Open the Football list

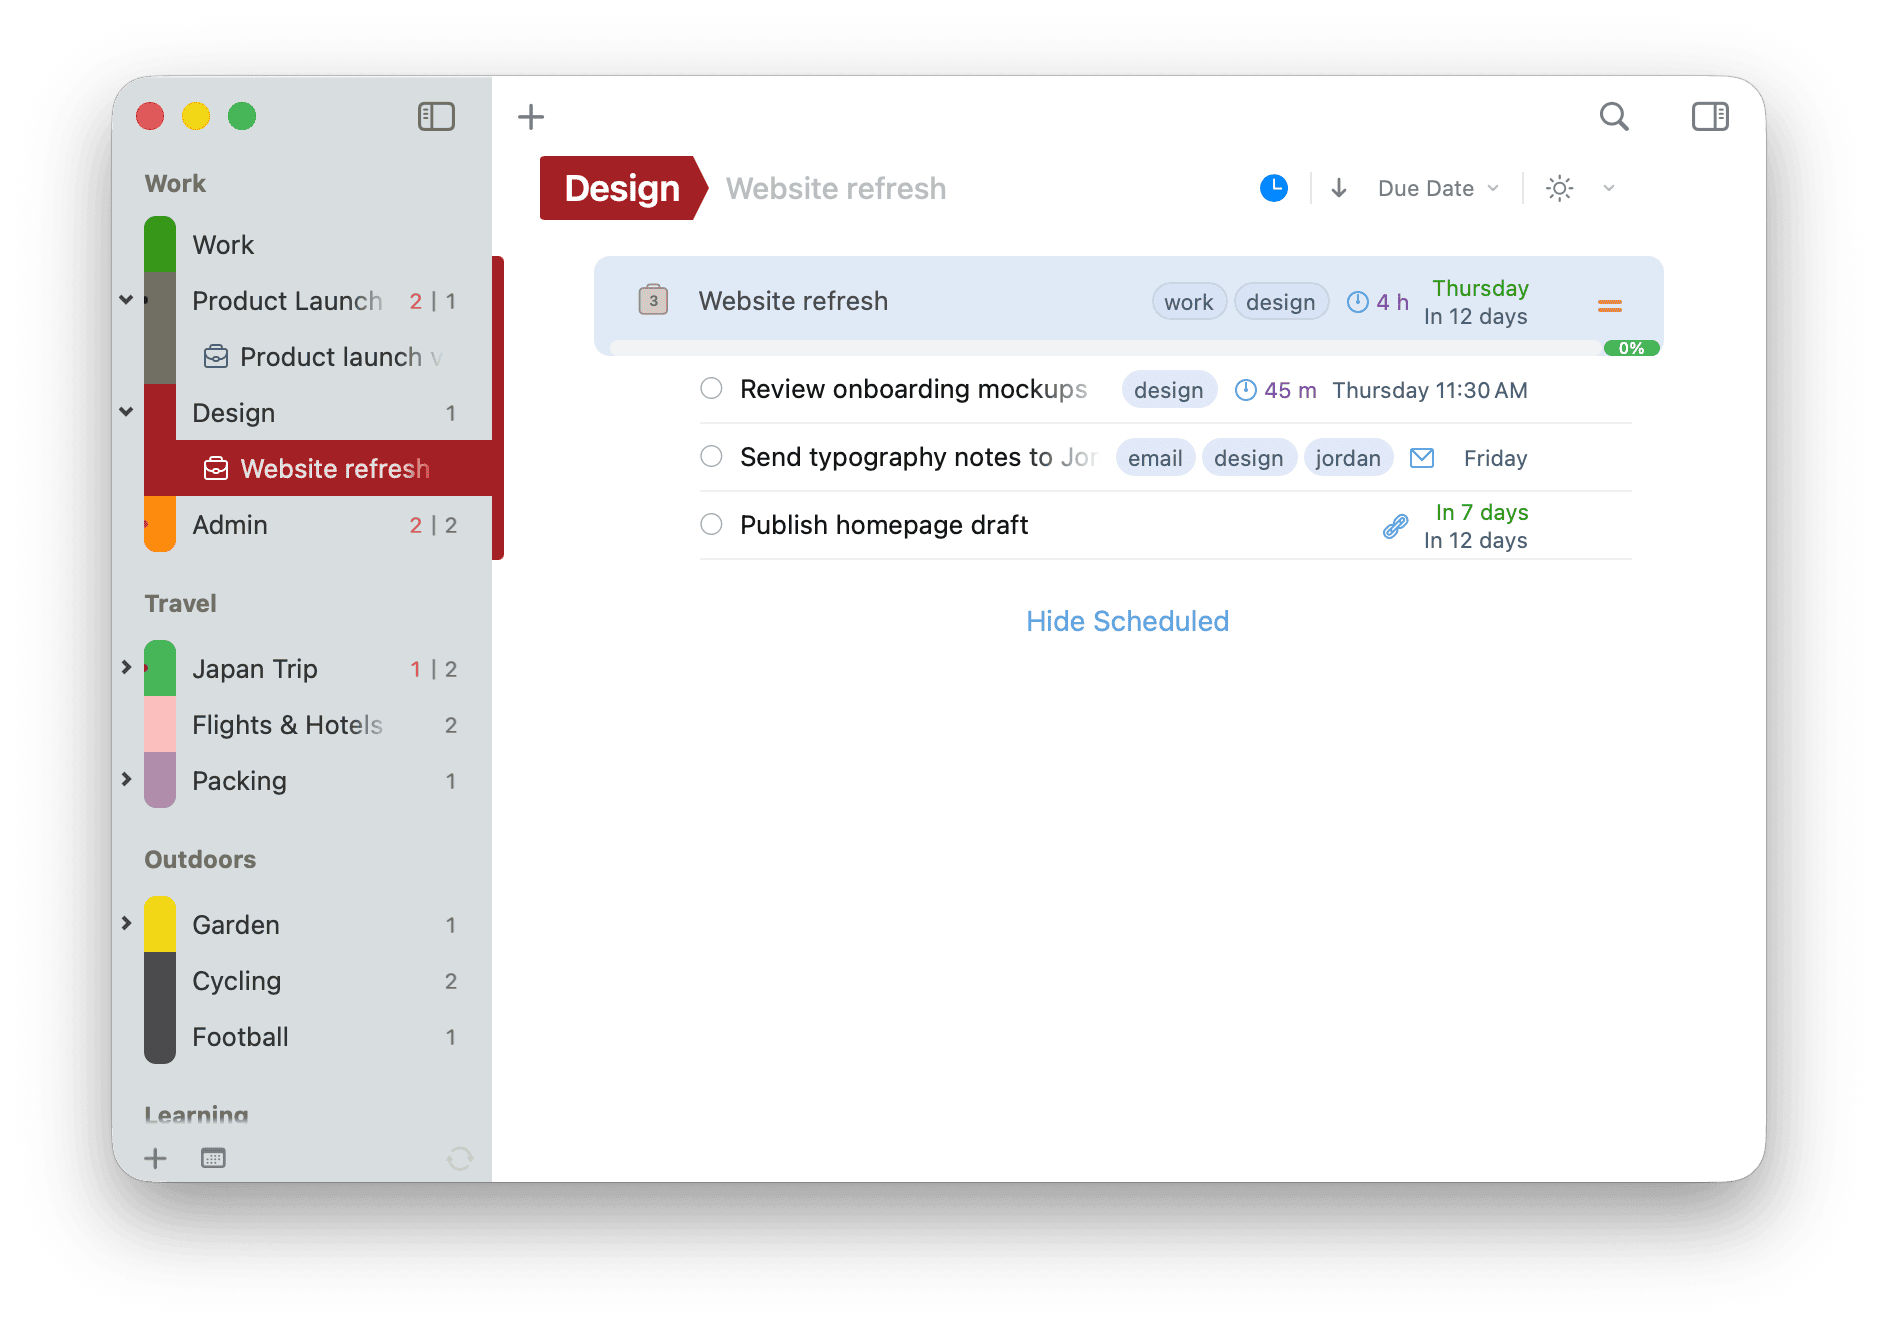pyautogui.click(x=318, y=1037)
